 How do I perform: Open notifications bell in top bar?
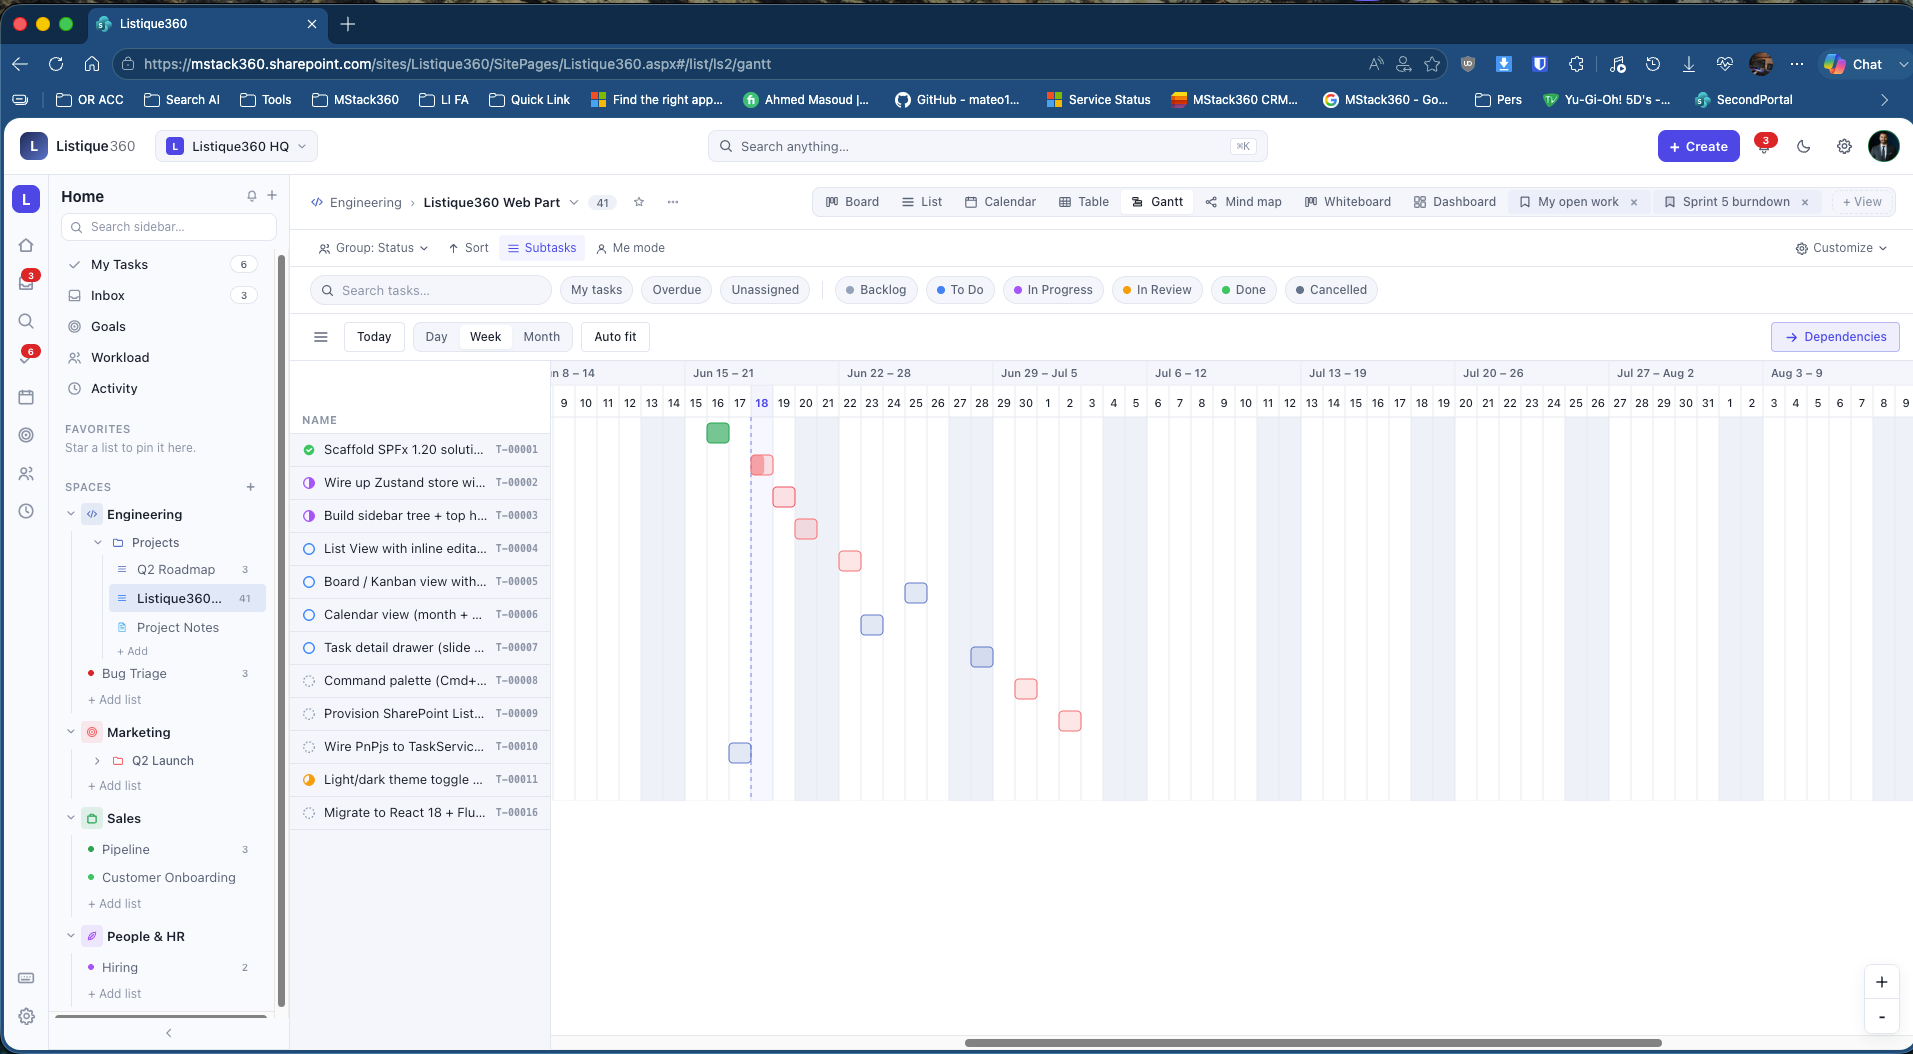[1765, 146]
